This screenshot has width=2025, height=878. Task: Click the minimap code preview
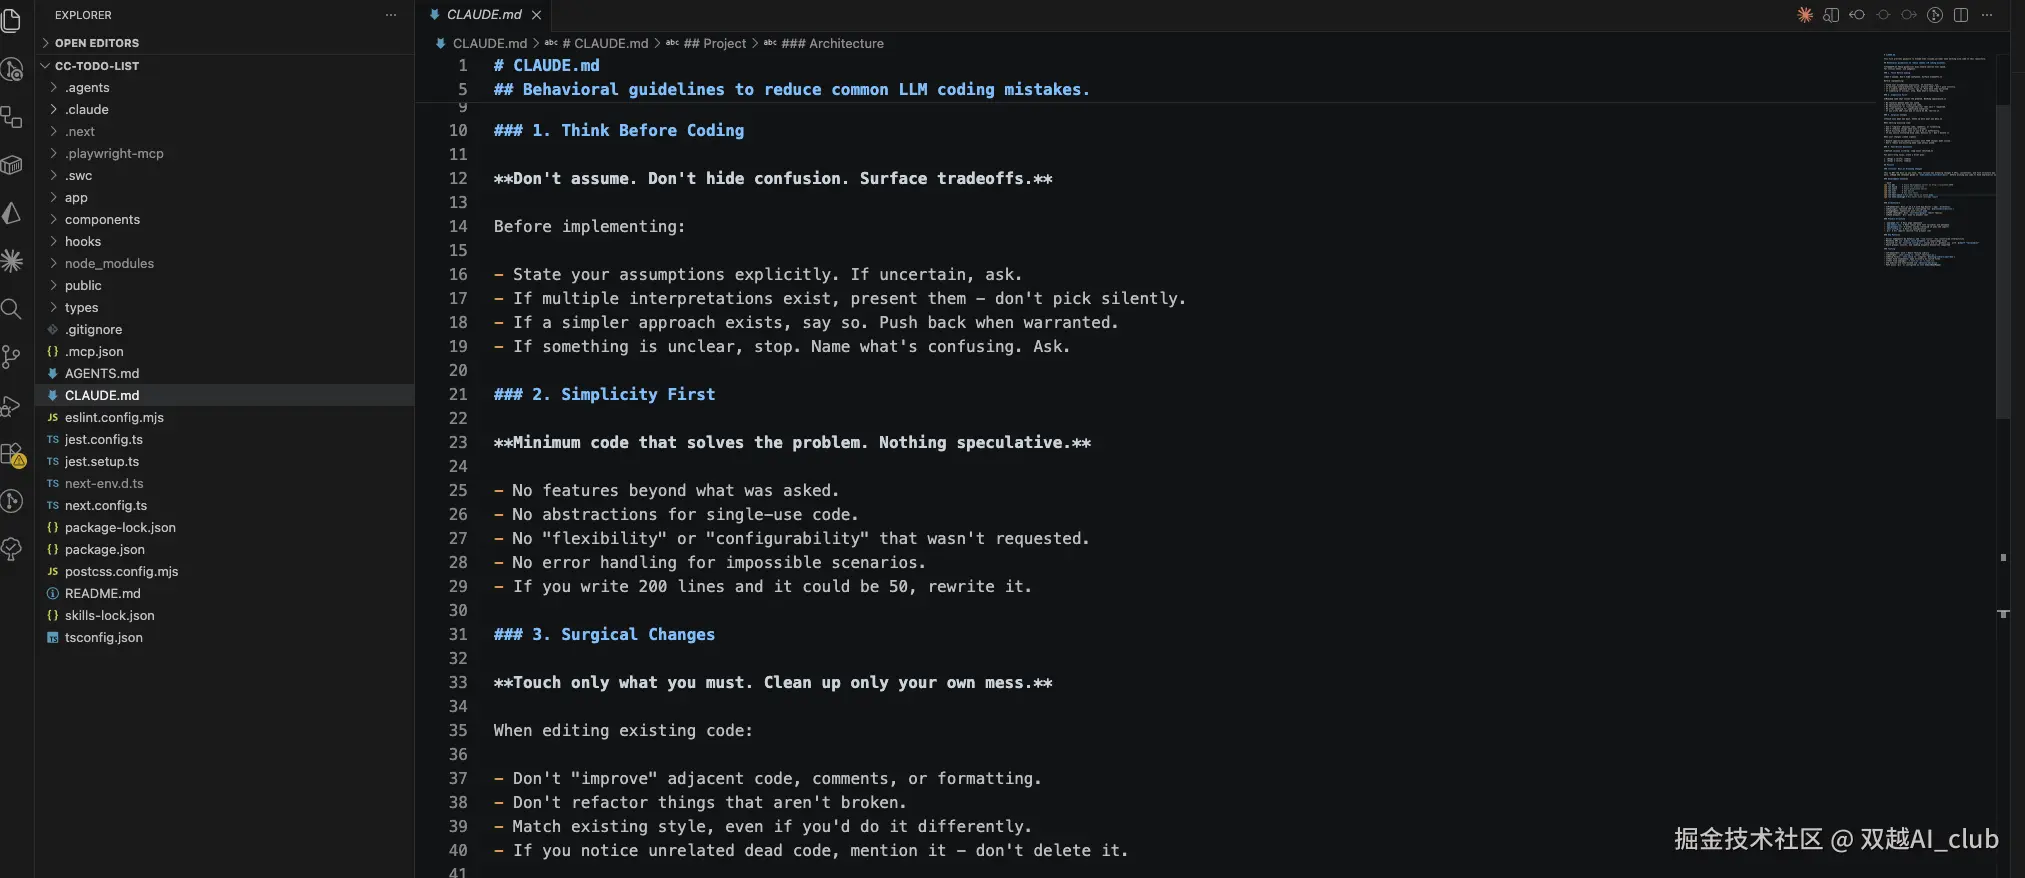(1935, 160)
